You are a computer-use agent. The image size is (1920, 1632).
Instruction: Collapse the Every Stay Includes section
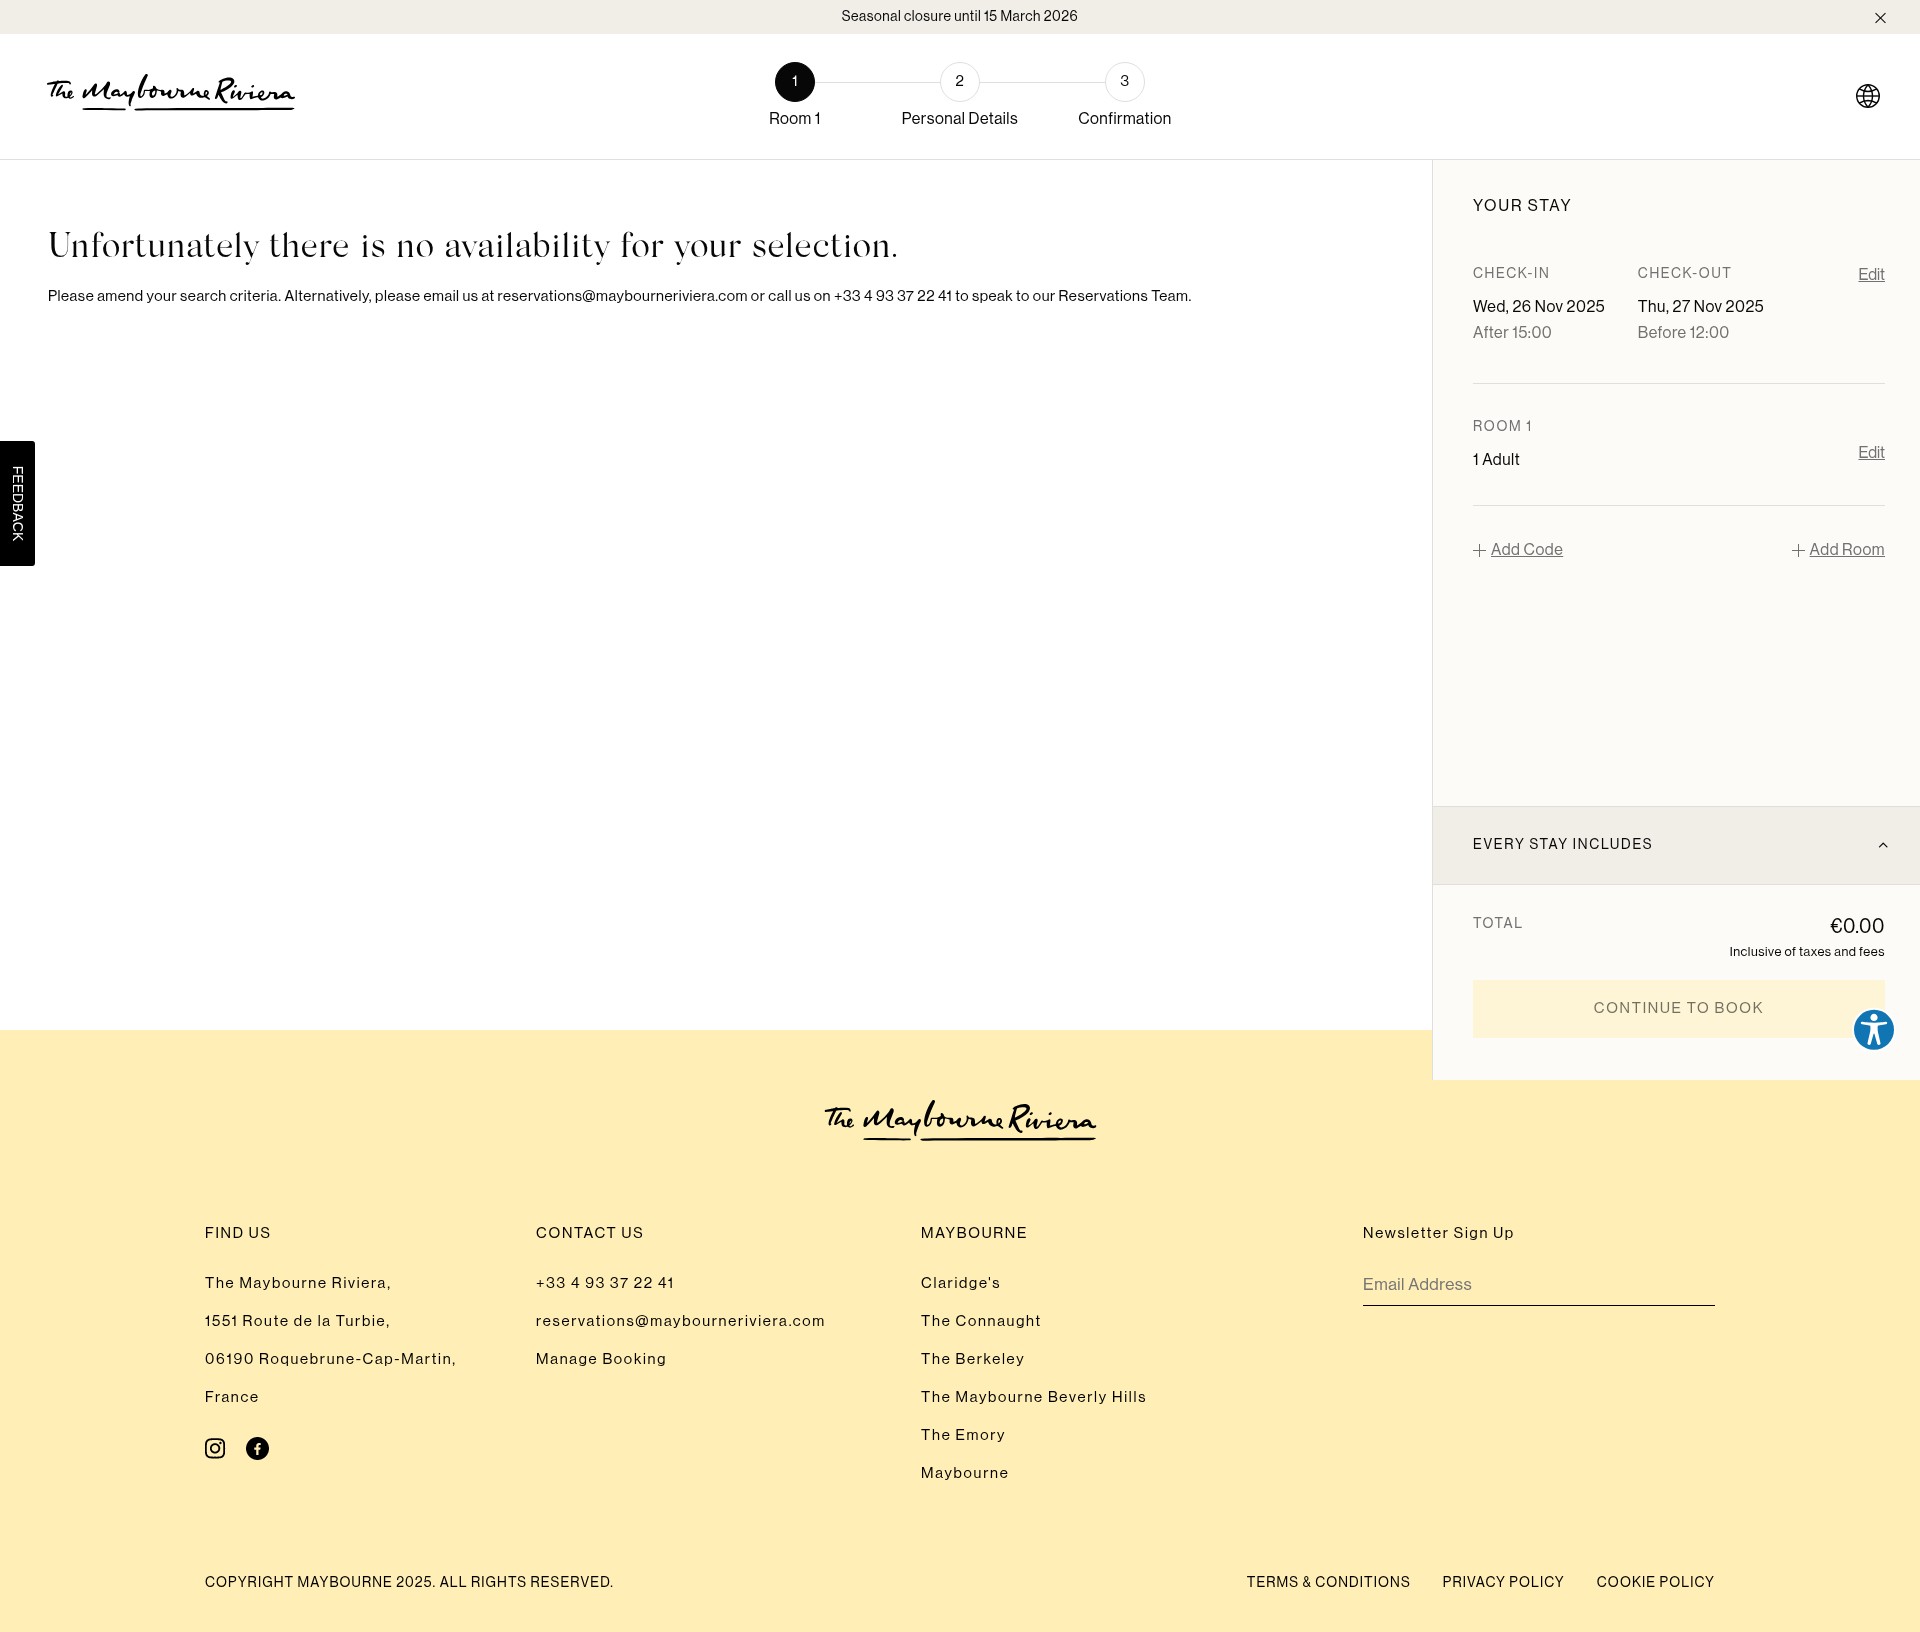(x=1676, y=845)
